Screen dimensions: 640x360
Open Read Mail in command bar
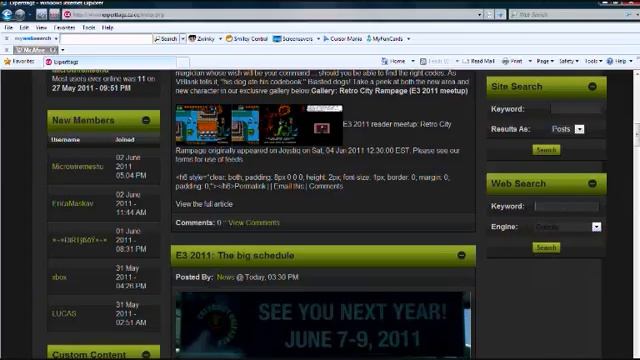point(478,61)
